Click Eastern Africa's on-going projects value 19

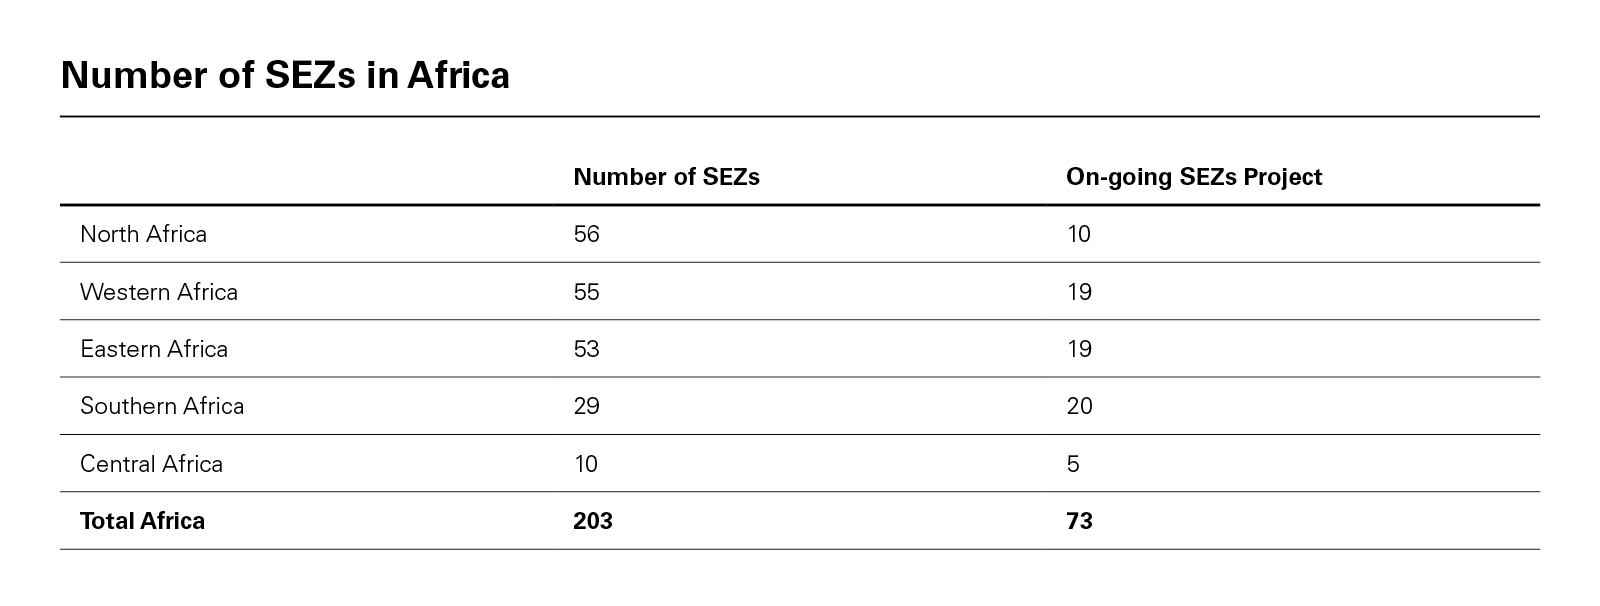pos(1078,349)
